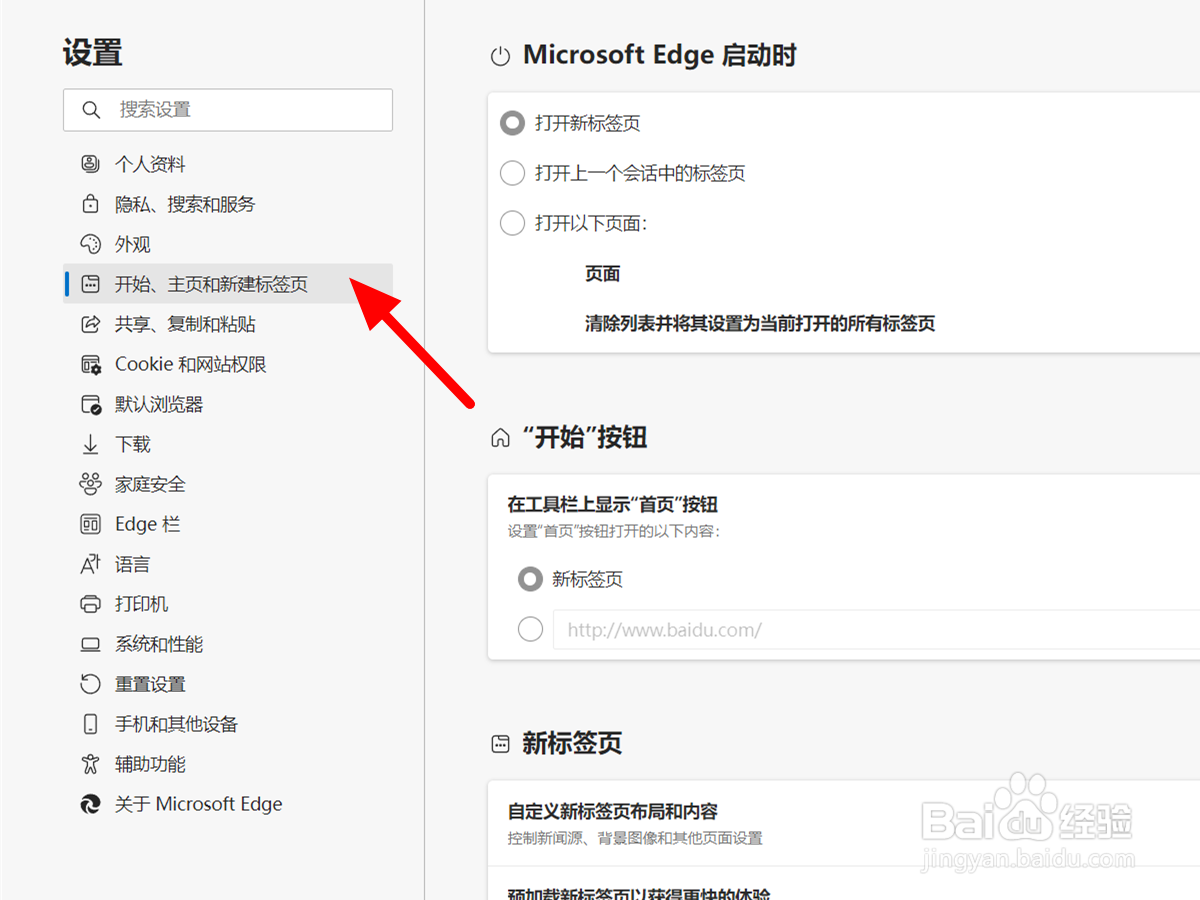This screenshot has width=1200, height=900.
Task: Click 清除列表并将其设置为当前打开的所有标签页
Action: tap(760, 323)
